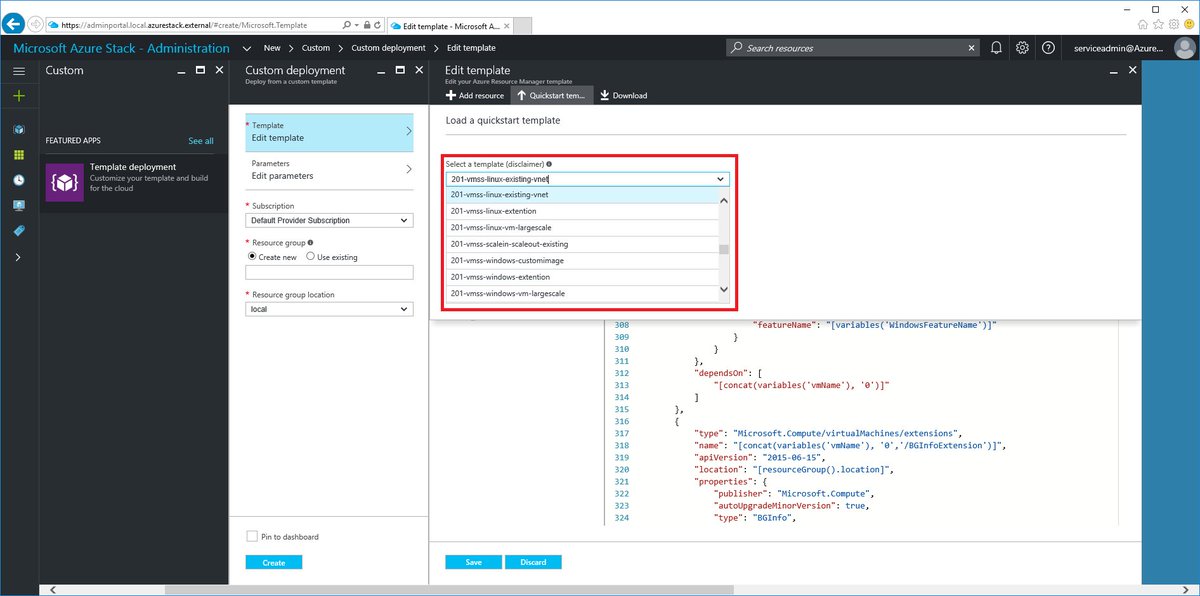Click the See all link

(x=201, y=141)
